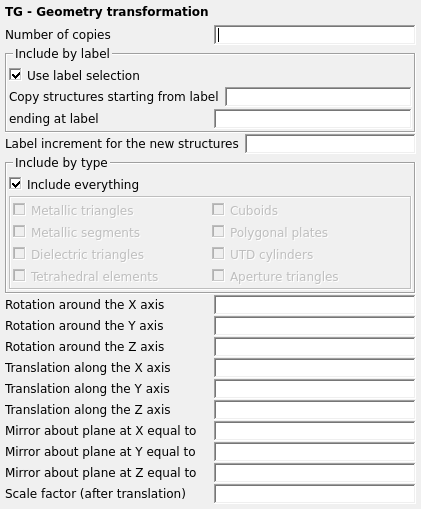421x509 pixels.
Task: Toggle Use label selection checkbox
Action: 15,75
